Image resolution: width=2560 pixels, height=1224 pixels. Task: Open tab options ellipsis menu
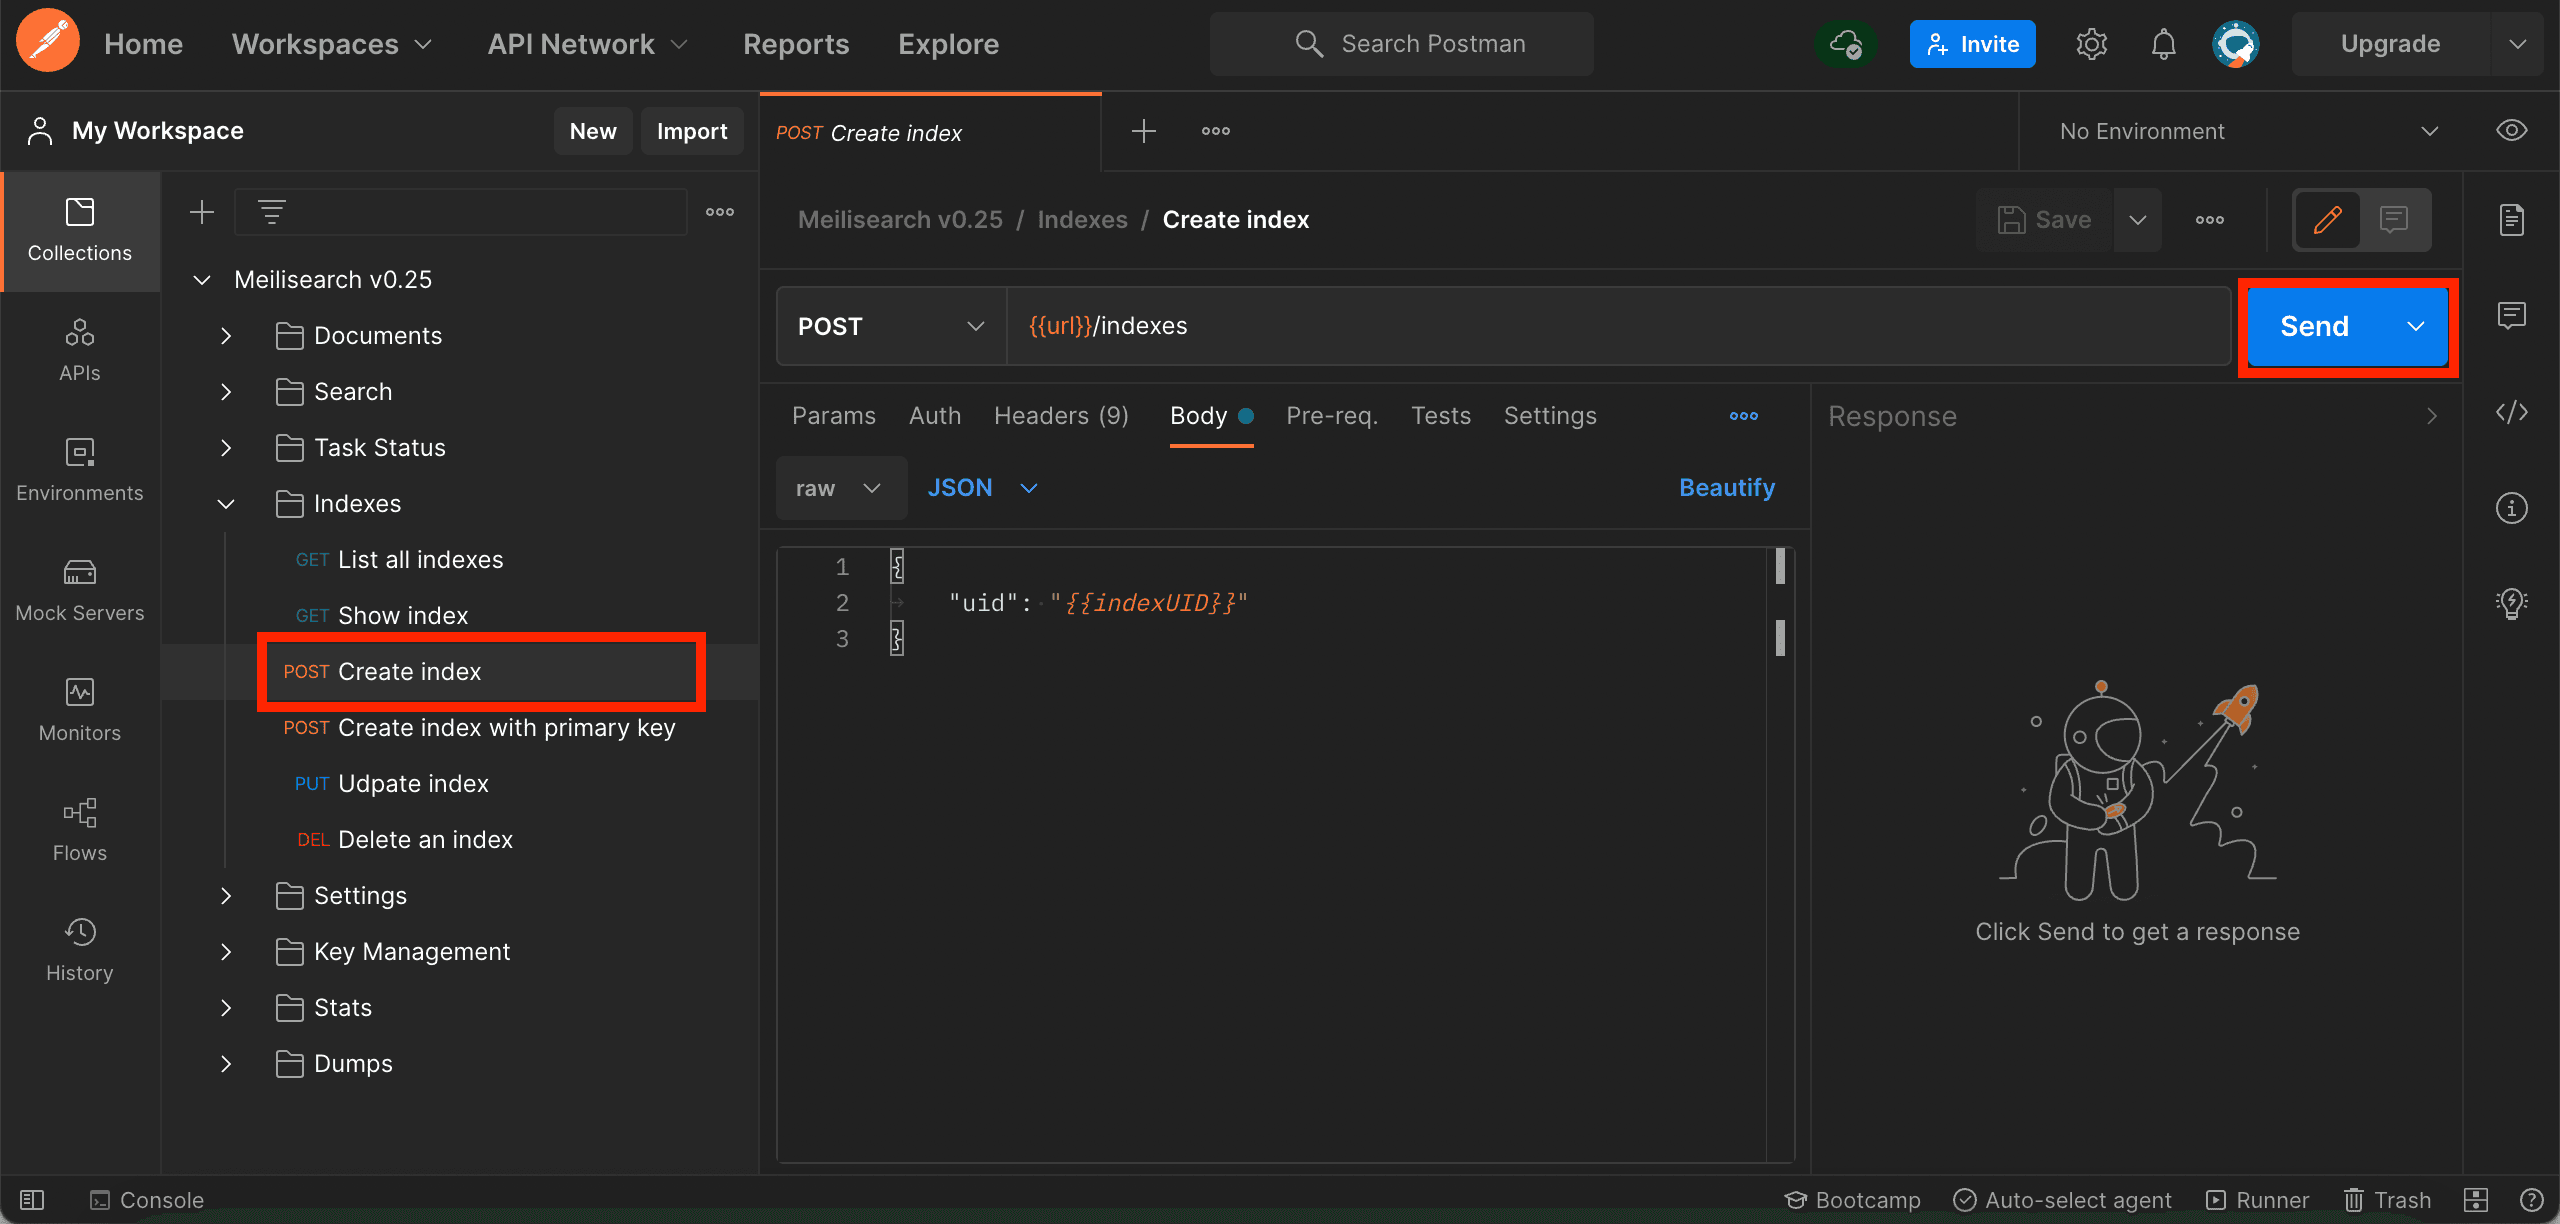[1216, 131]
